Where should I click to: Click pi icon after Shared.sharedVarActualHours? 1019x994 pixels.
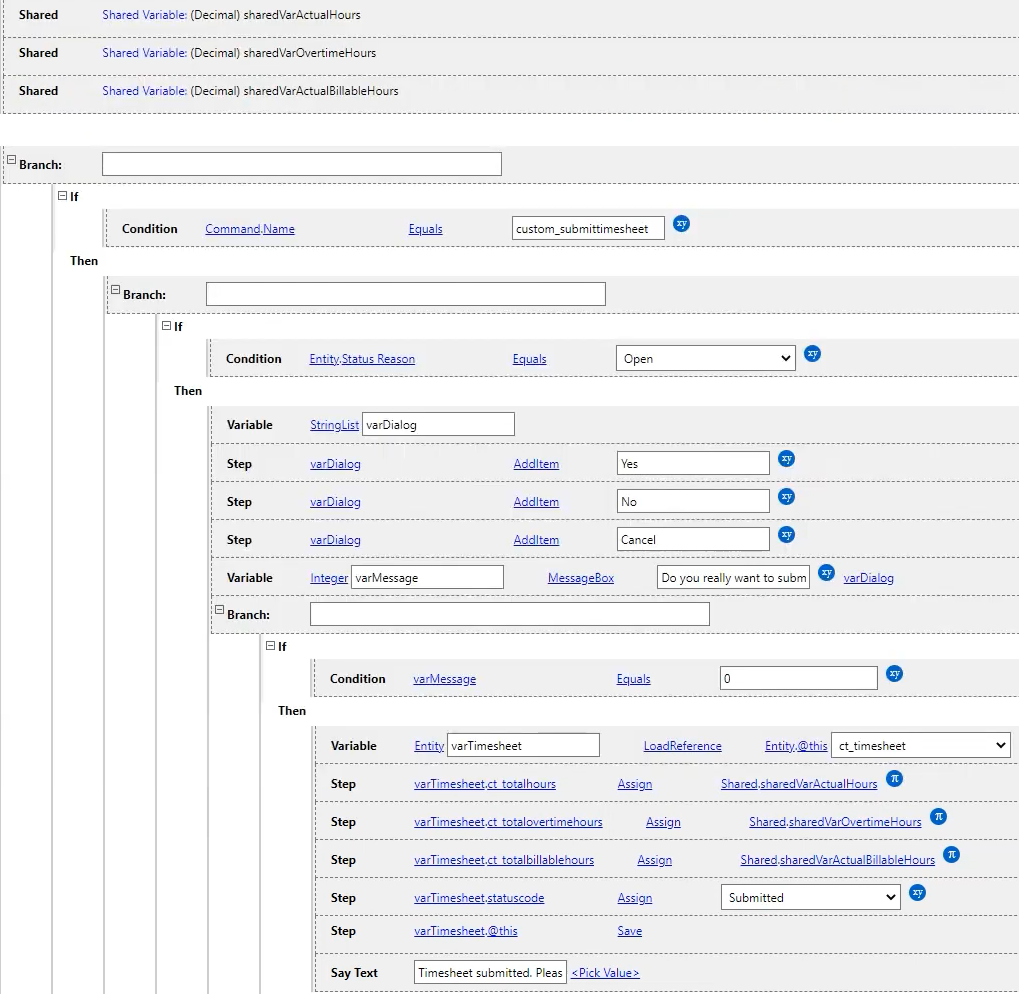(x=894, y=778)
